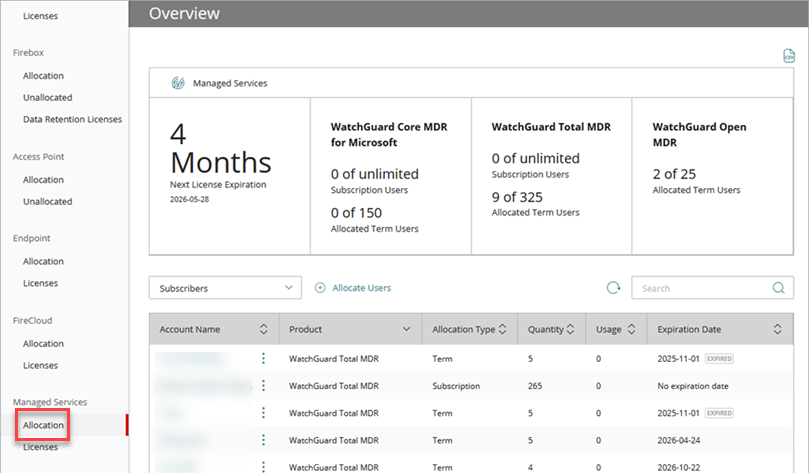Open Data Retention Licenses page
The height and width of the screenshot is (473, 809).
click(x=72, y=119)
